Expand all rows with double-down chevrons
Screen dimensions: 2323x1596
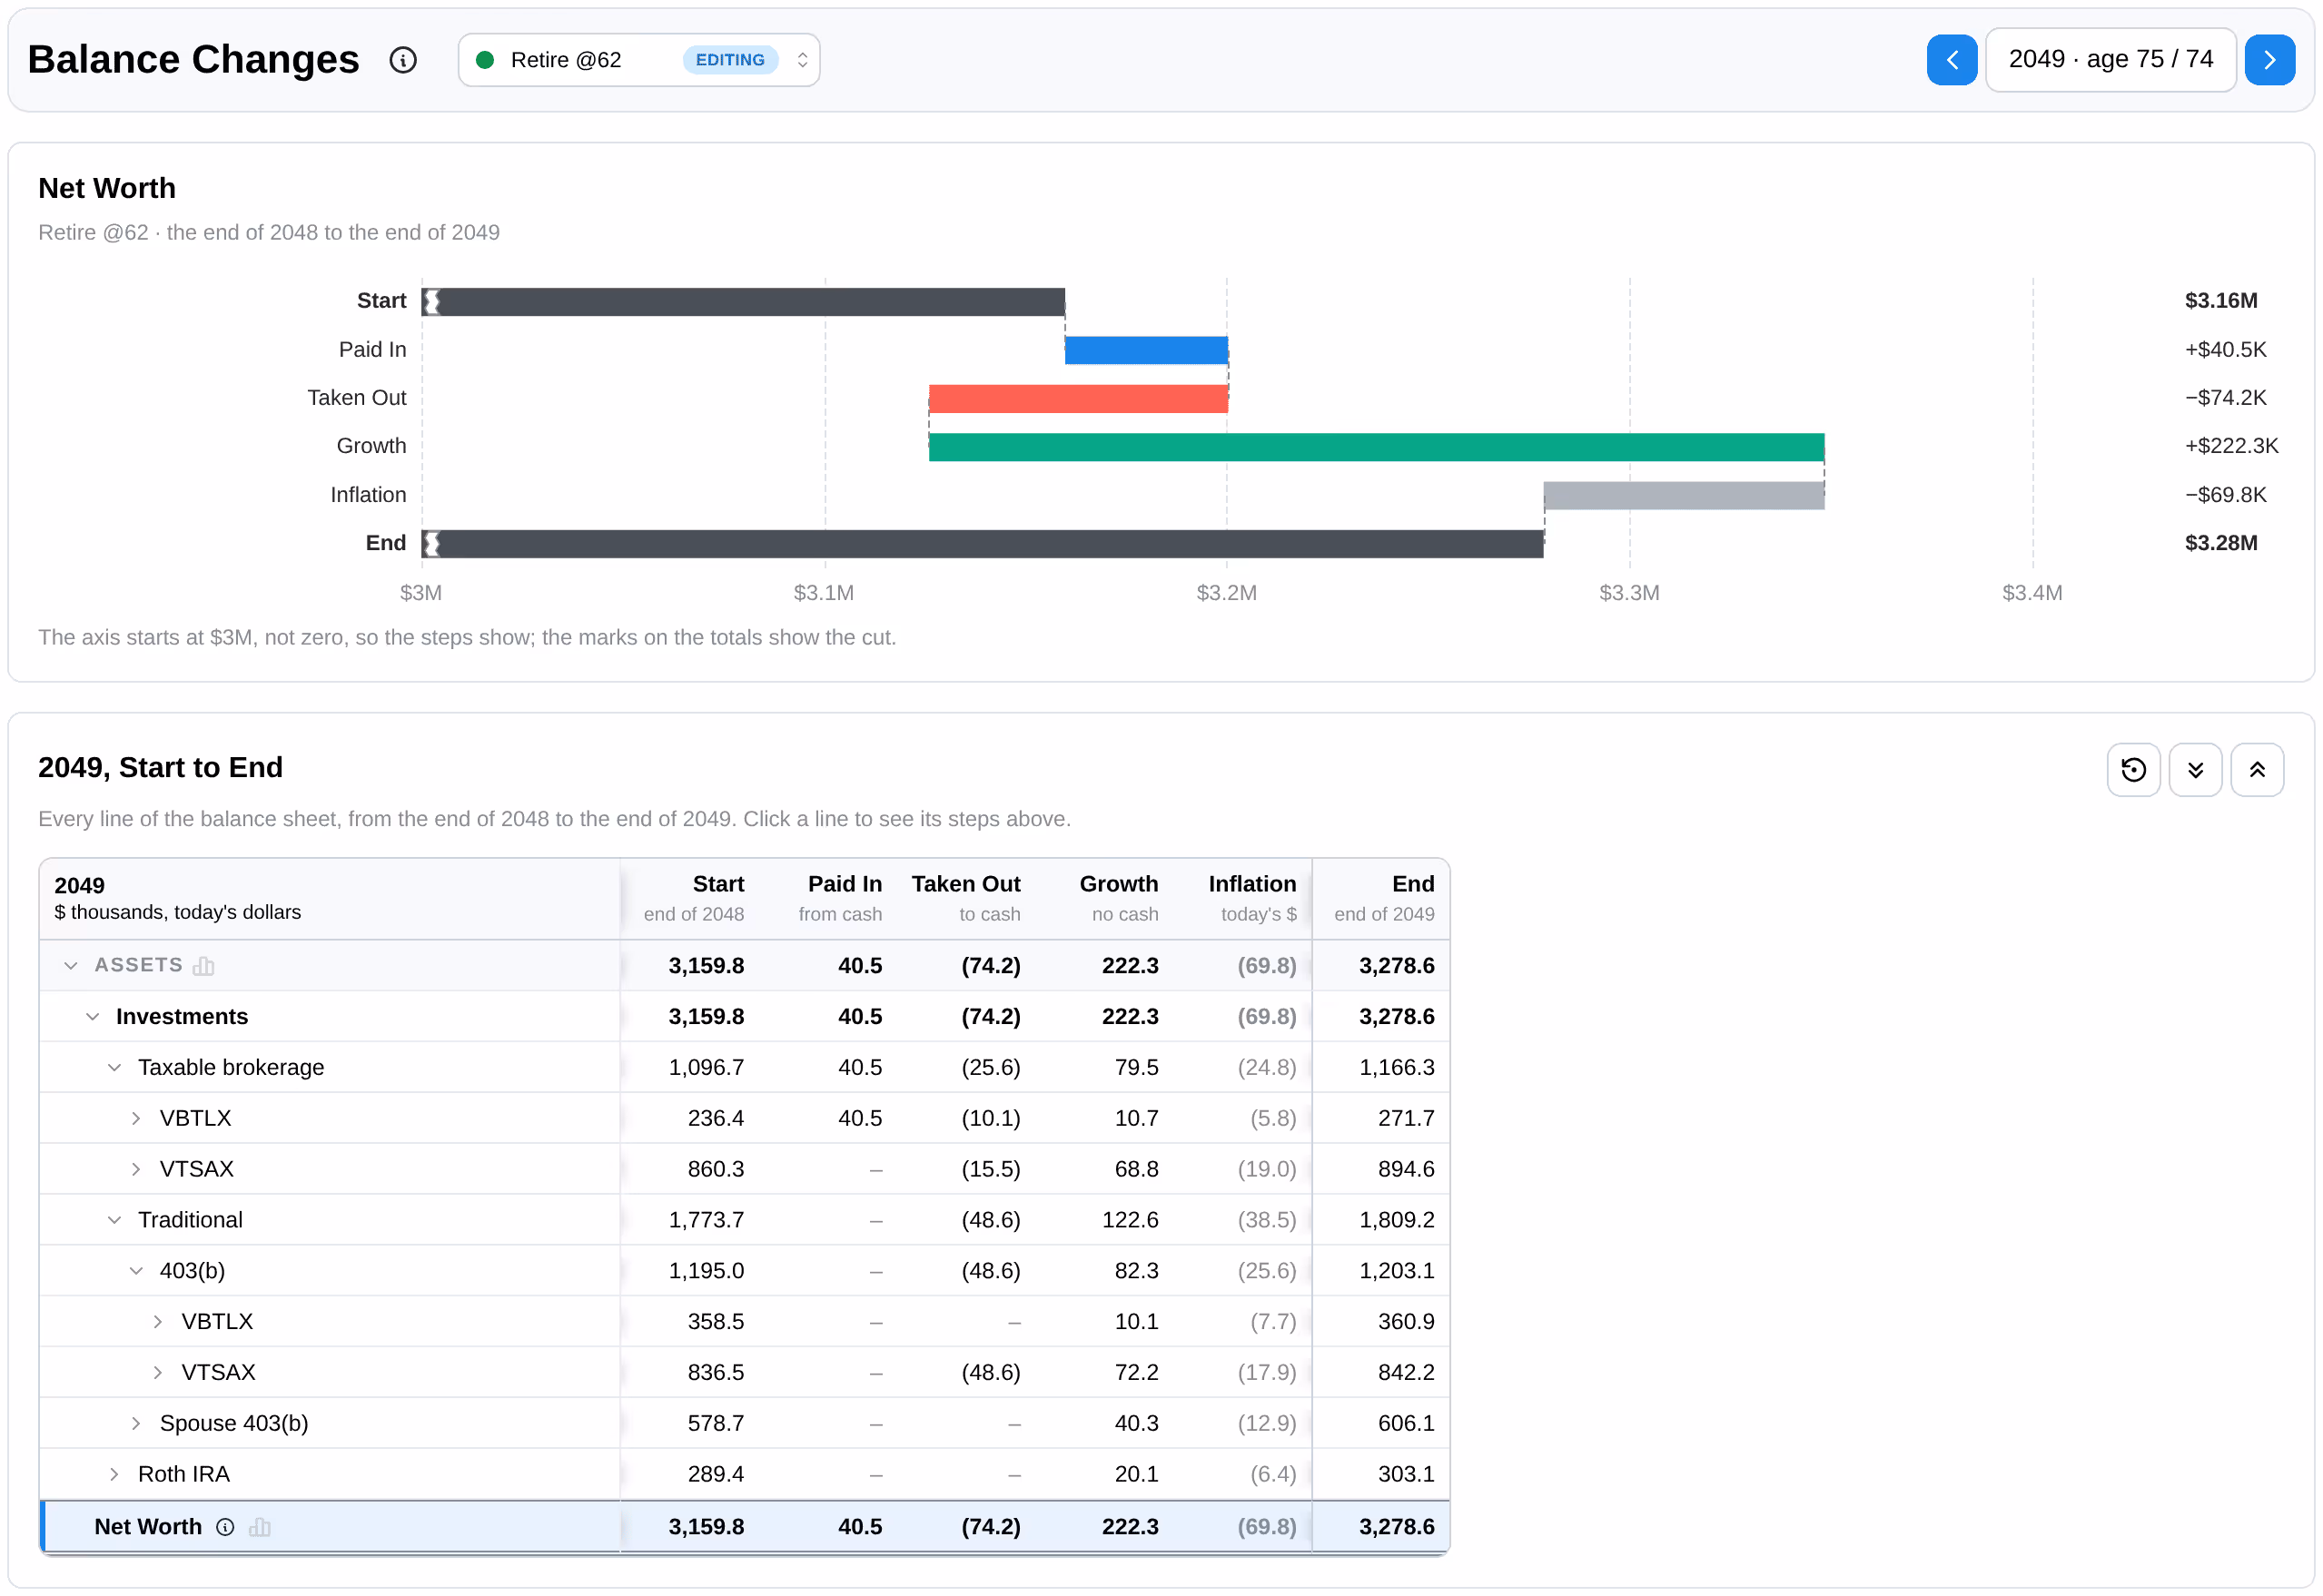click(x=2195, y=769)
